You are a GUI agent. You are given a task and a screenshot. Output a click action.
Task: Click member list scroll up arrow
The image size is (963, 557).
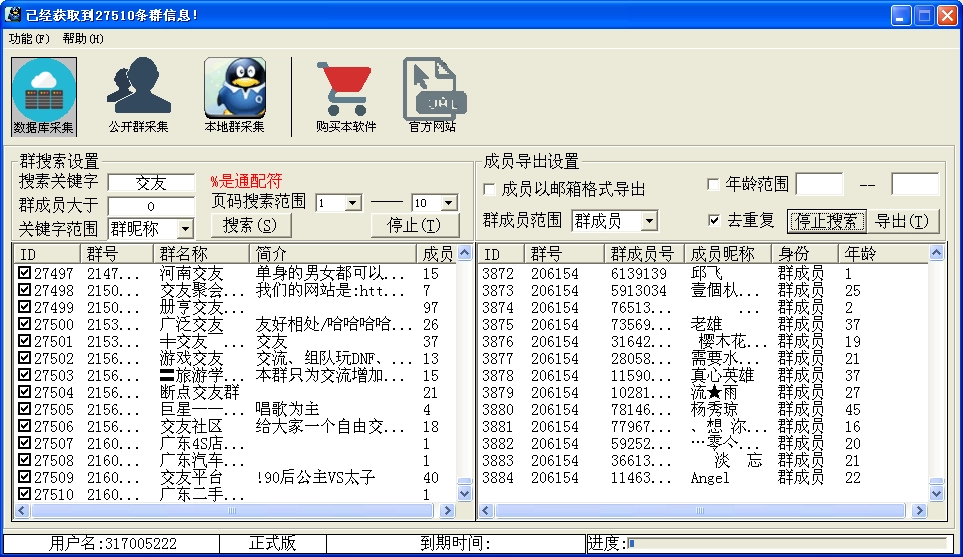(x=936, y=252)
